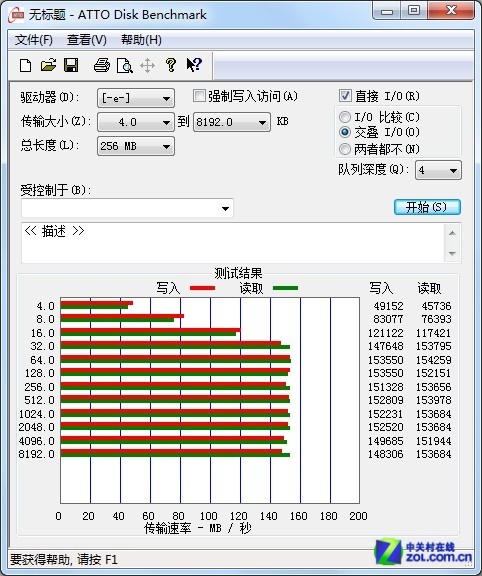The height and width of the screenshot is (576, 482).
Task: Save results with the floppy disk icon
Action: [x=71, y=65]
